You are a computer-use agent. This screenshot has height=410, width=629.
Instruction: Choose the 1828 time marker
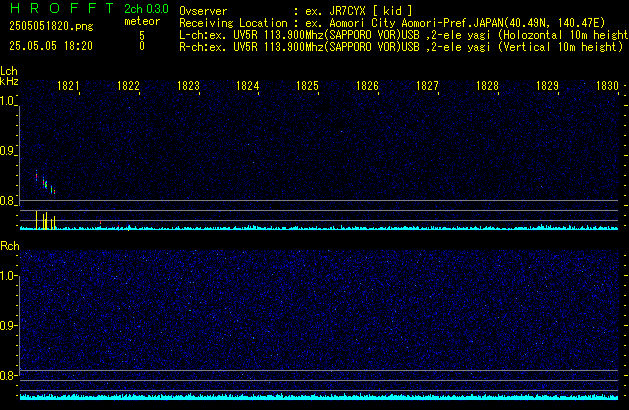pos(487,86)
